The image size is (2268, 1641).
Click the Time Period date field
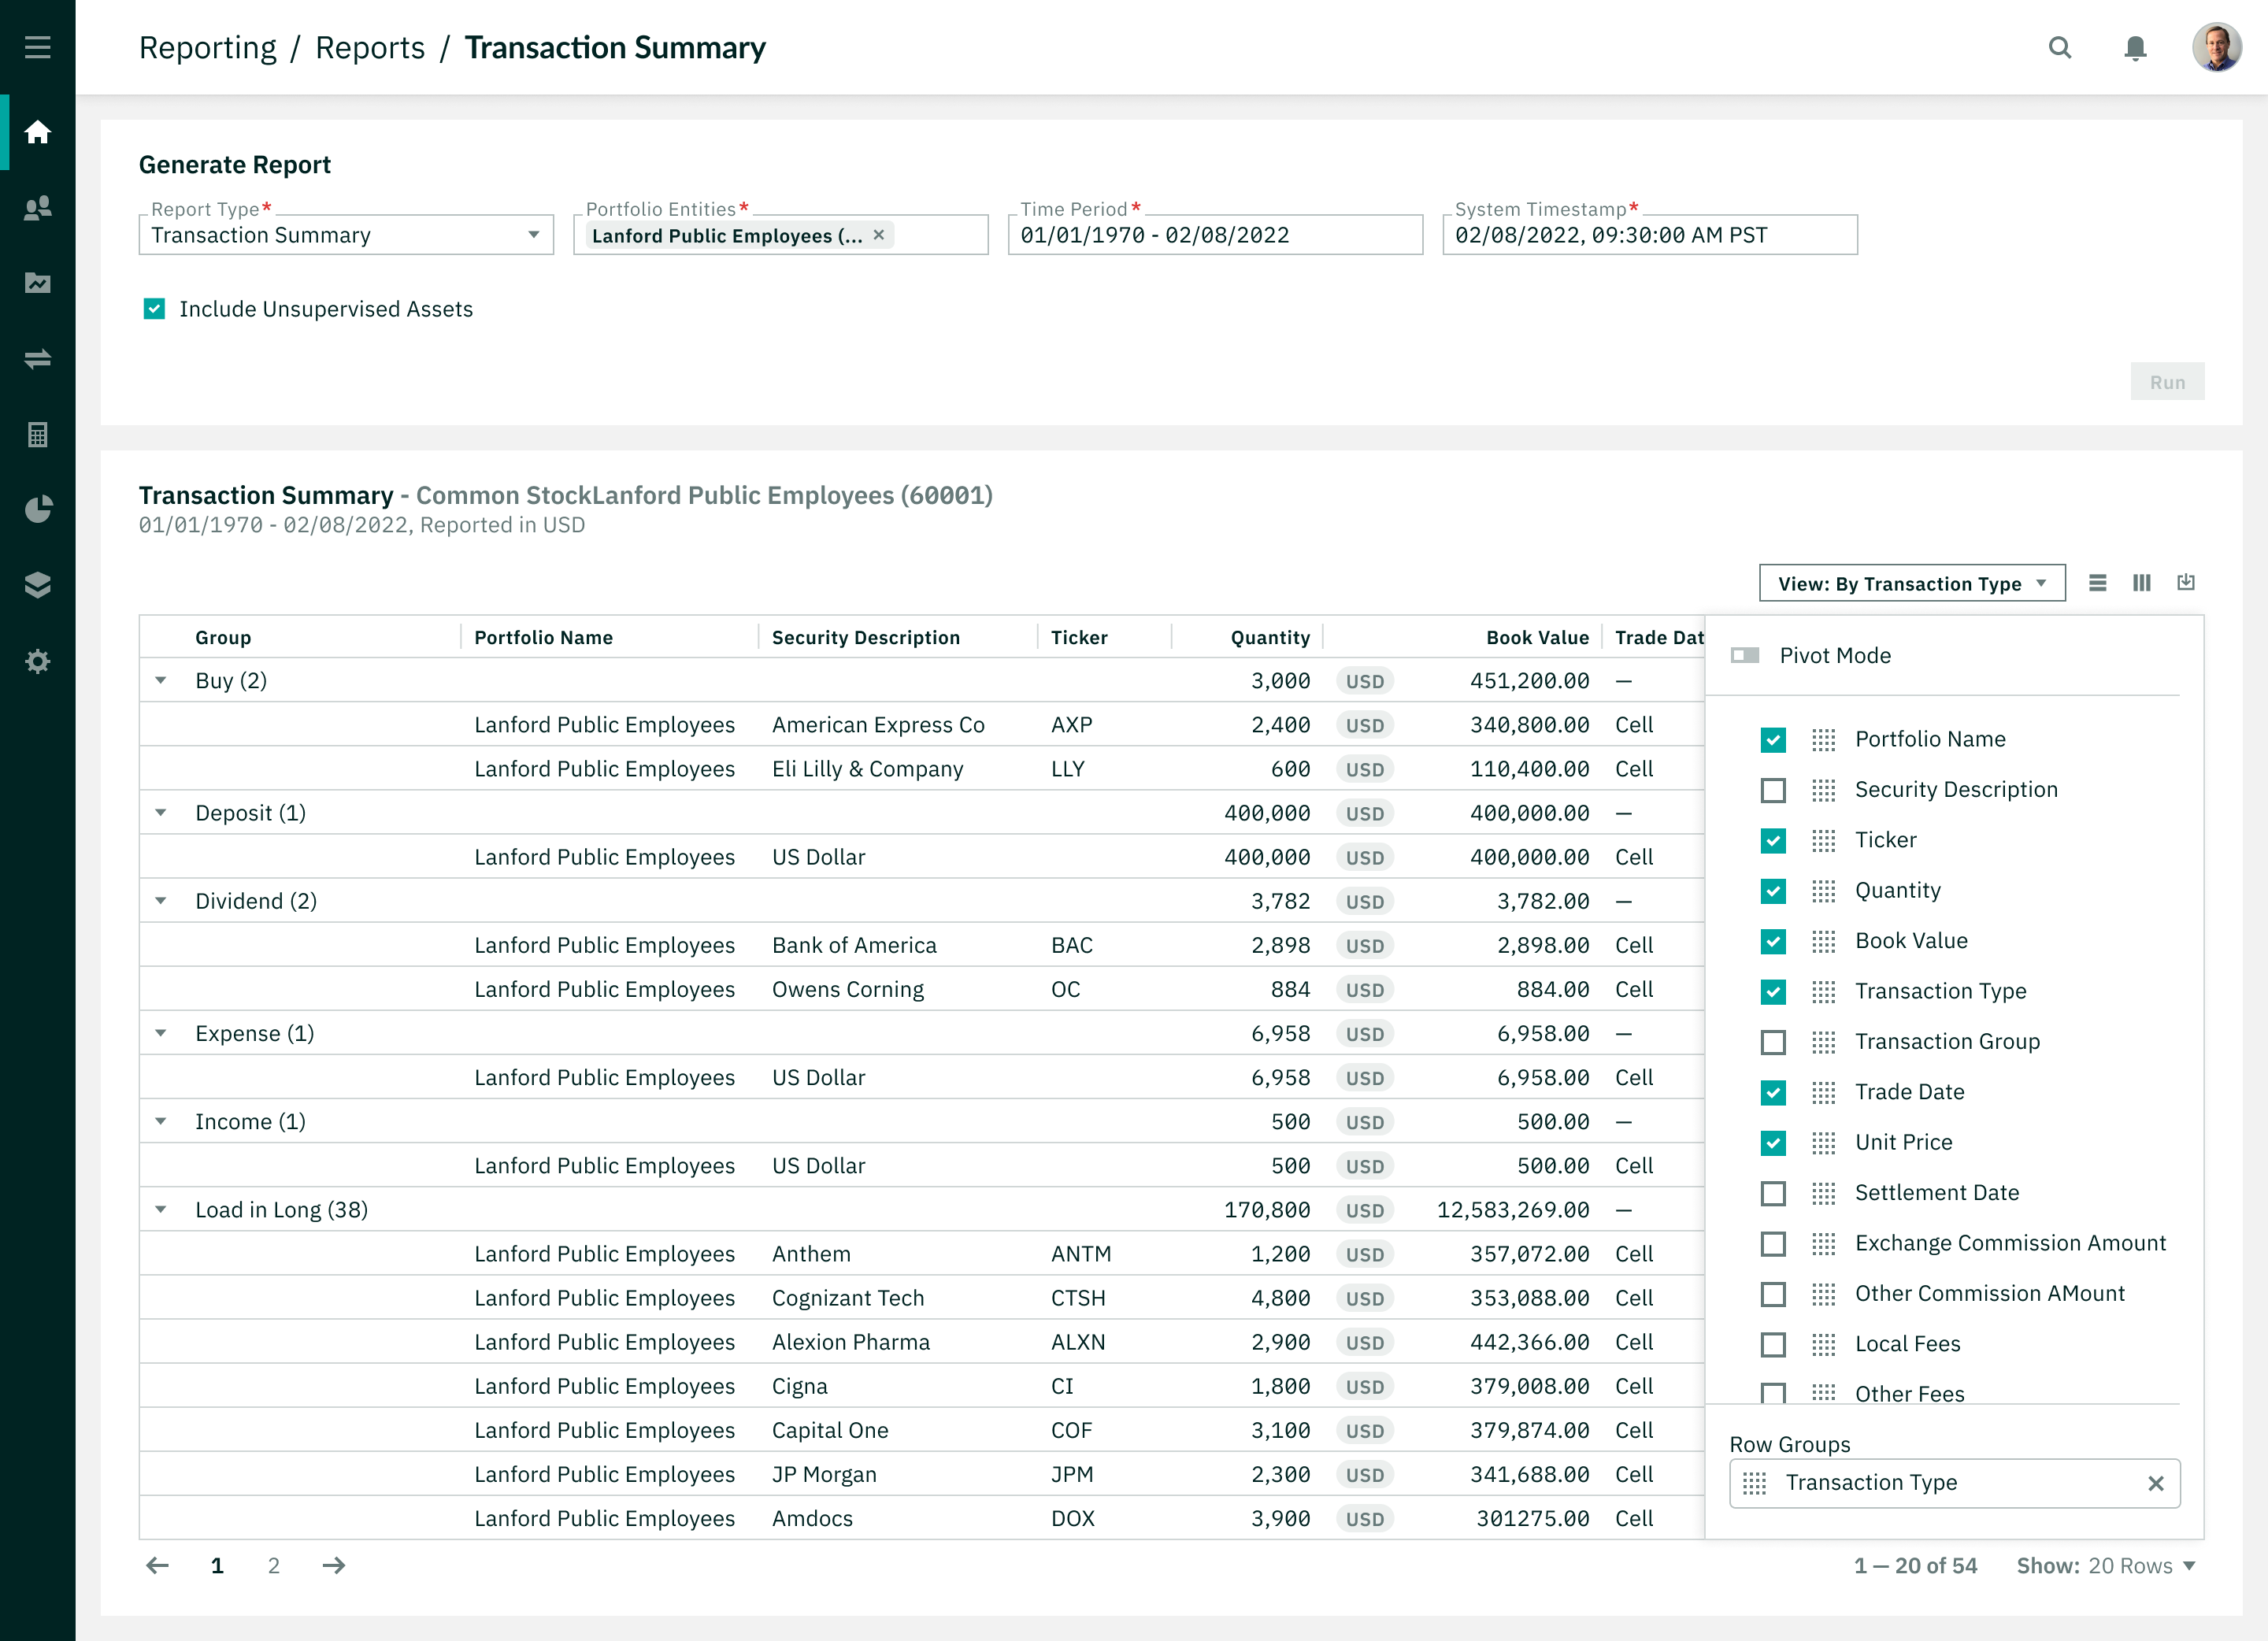[x=1214, y=235]
